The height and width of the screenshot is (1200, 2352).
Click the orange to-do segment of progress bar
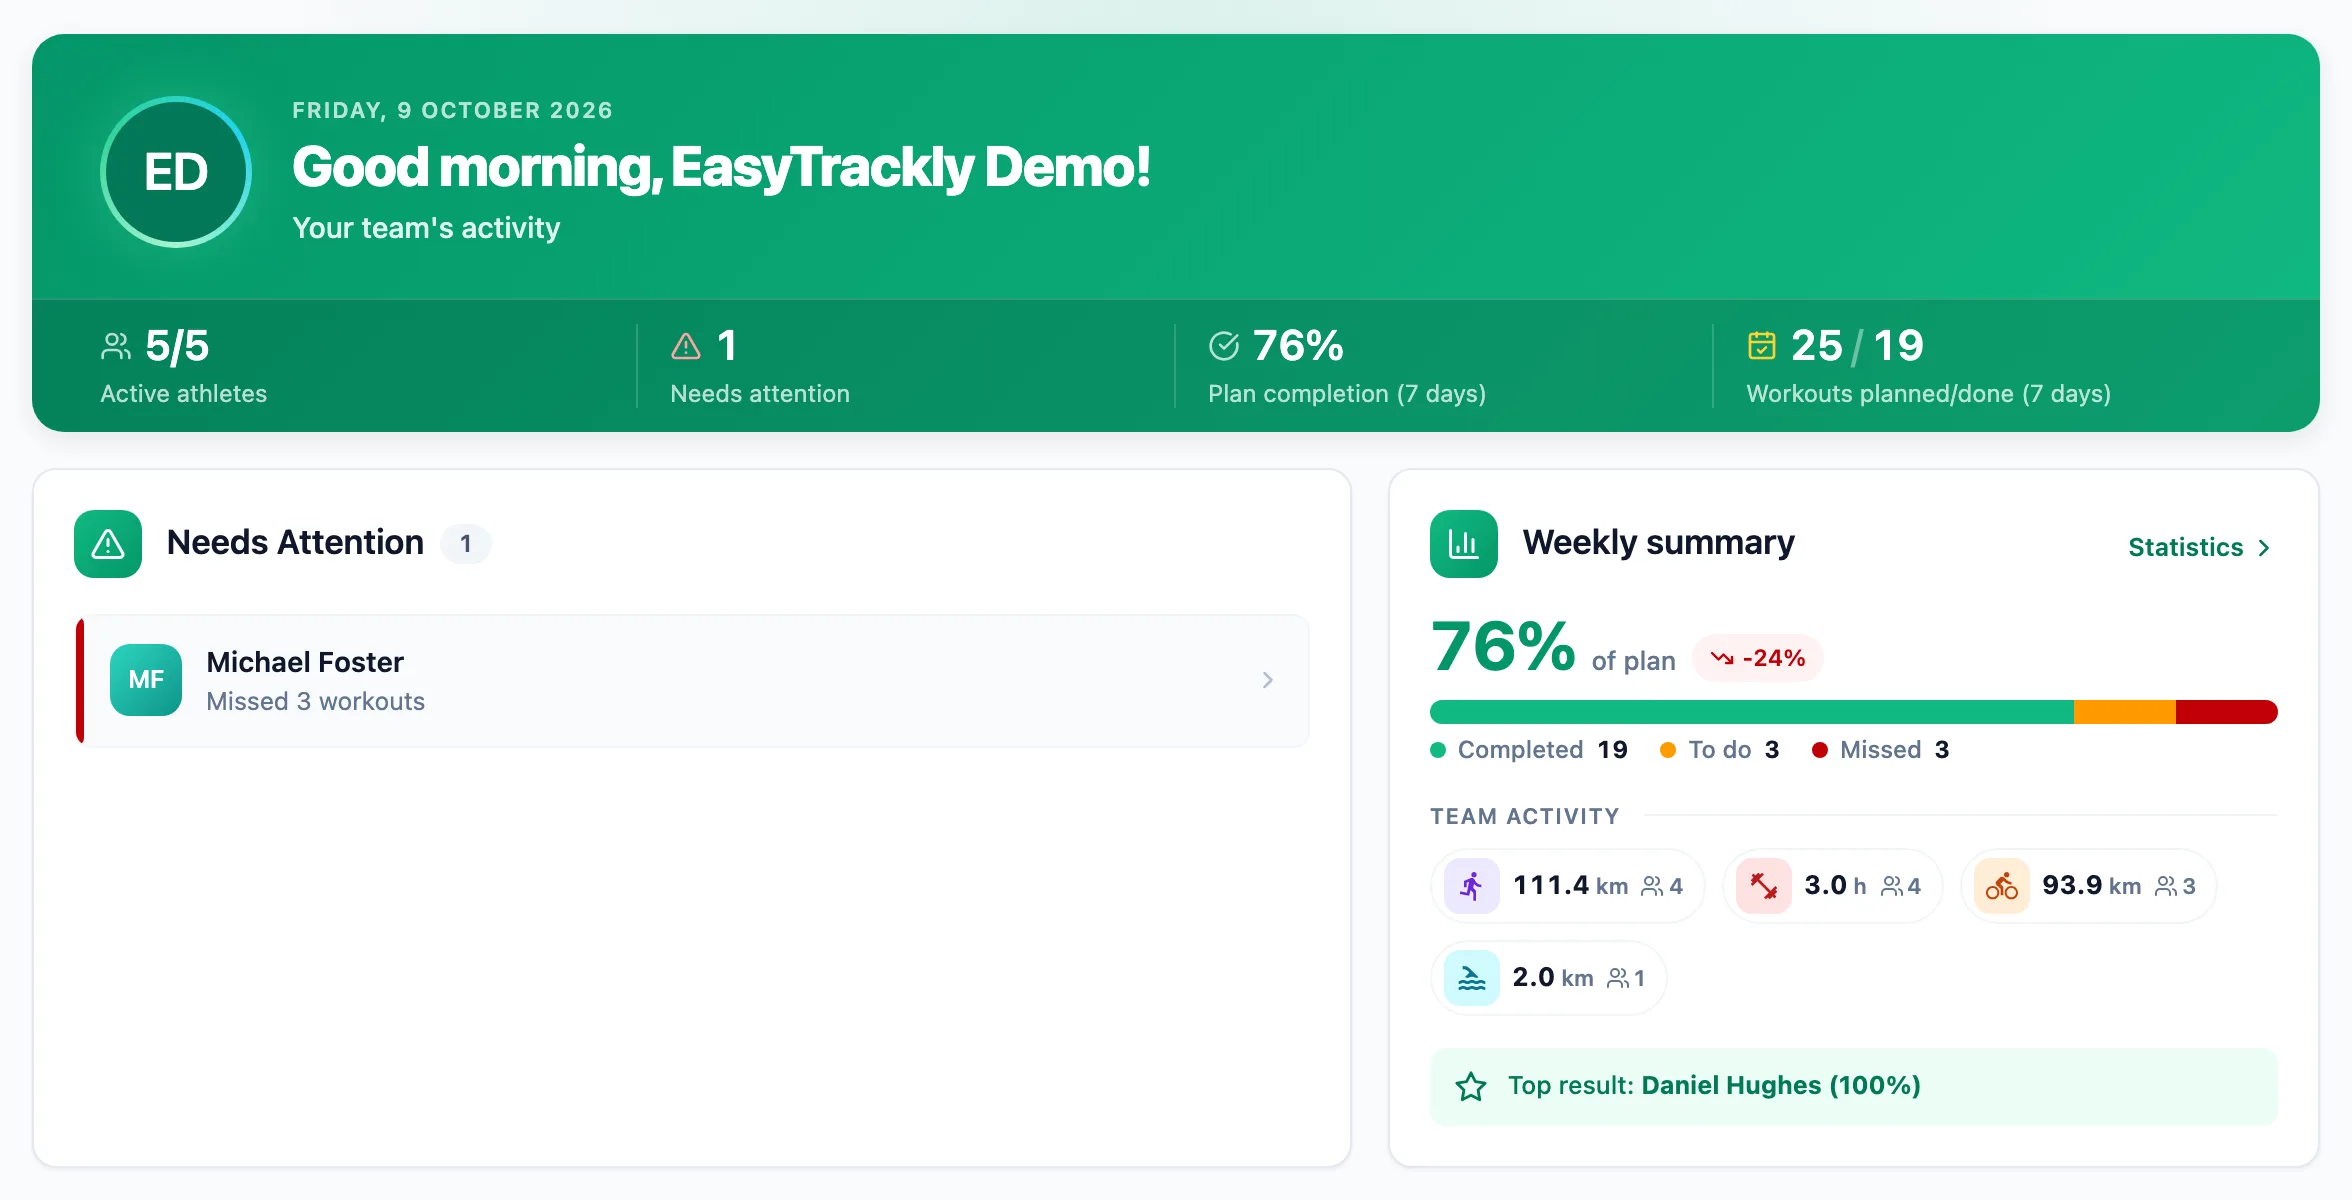point(2125,712)
